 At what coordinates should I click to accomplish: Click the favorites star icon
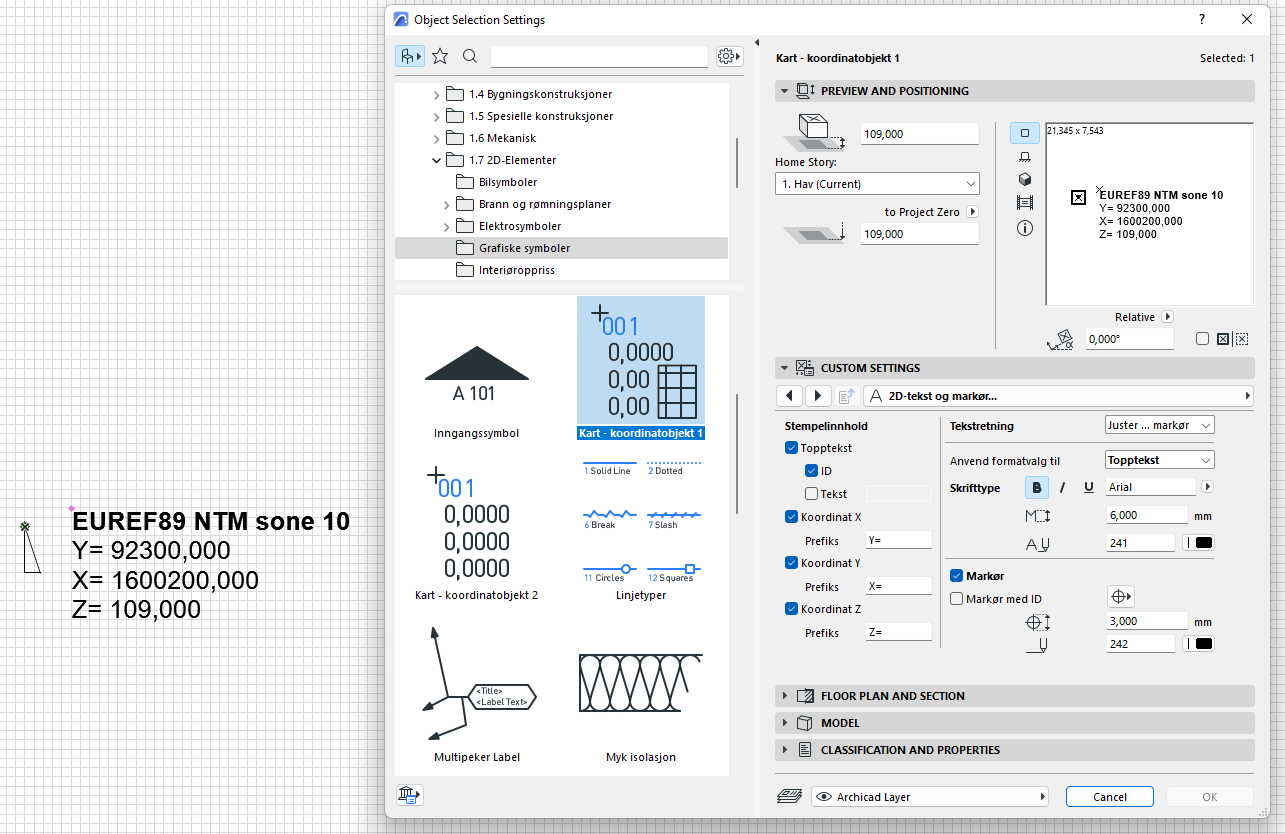pos(440,57)
